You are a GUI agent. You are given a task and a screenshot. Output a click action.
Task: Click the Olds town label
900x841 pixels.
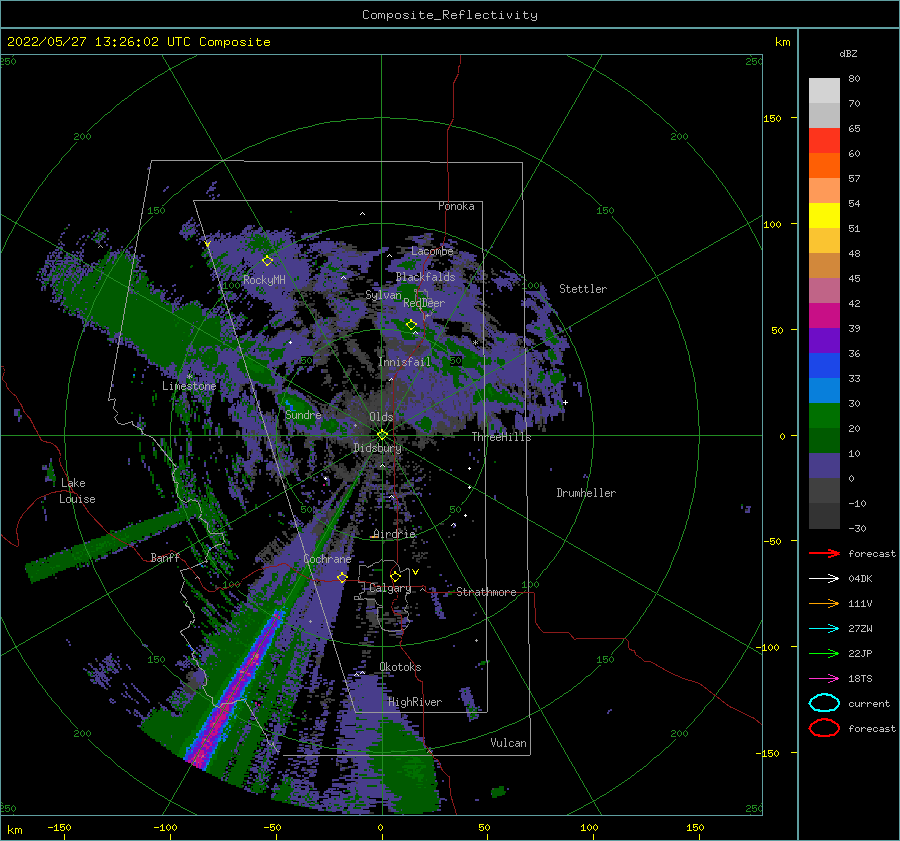[x=381, y=417]
